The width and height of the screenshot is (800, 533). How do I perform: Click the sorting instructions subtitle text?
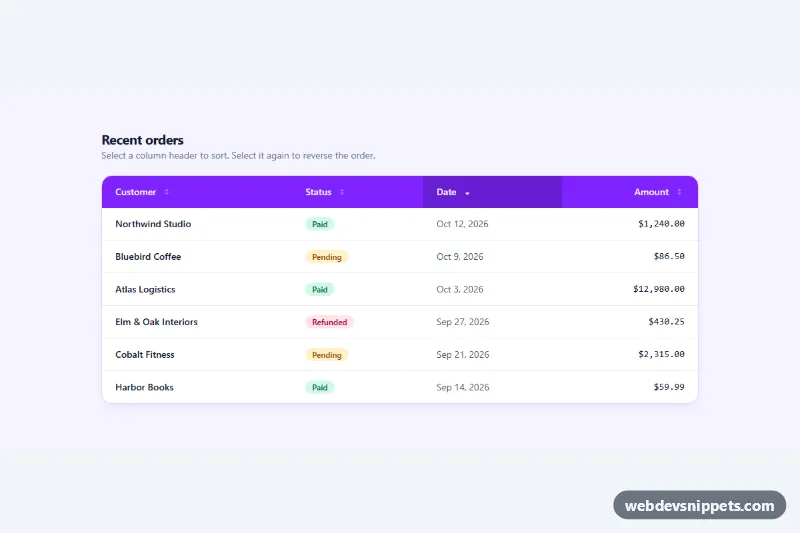(238, 156)
